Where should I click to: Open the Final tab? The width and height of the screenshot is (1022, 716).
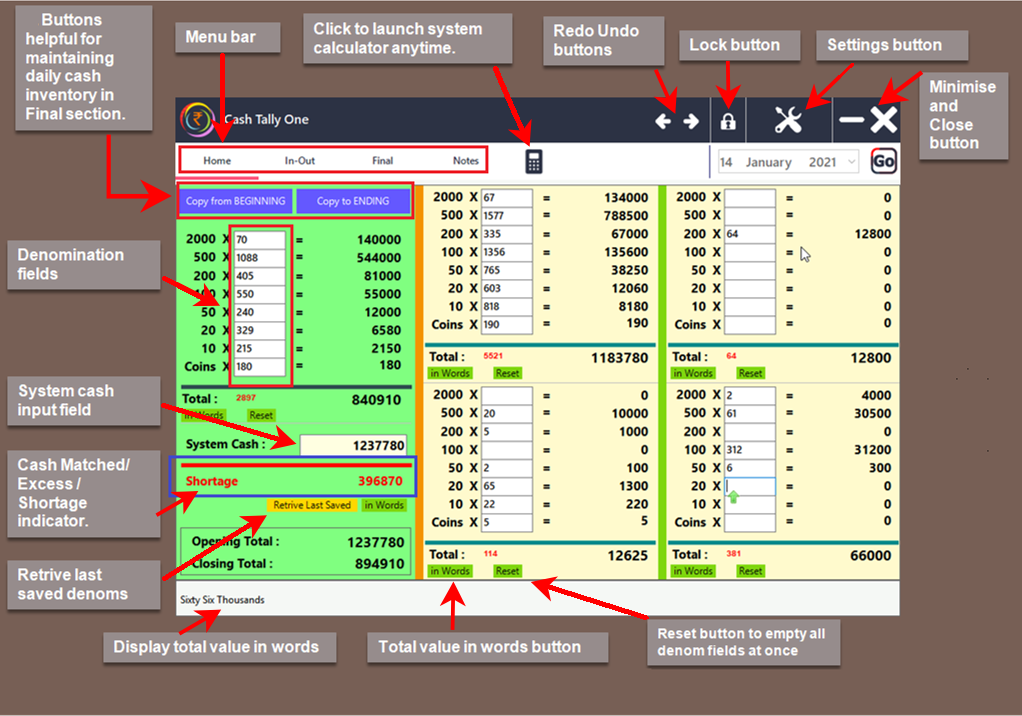pos(383,160)
